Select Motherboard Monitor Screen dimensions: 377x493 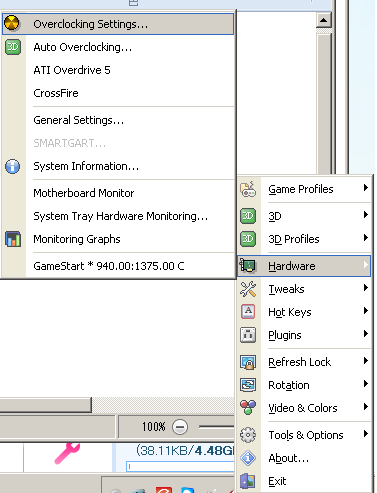[118, 193]
